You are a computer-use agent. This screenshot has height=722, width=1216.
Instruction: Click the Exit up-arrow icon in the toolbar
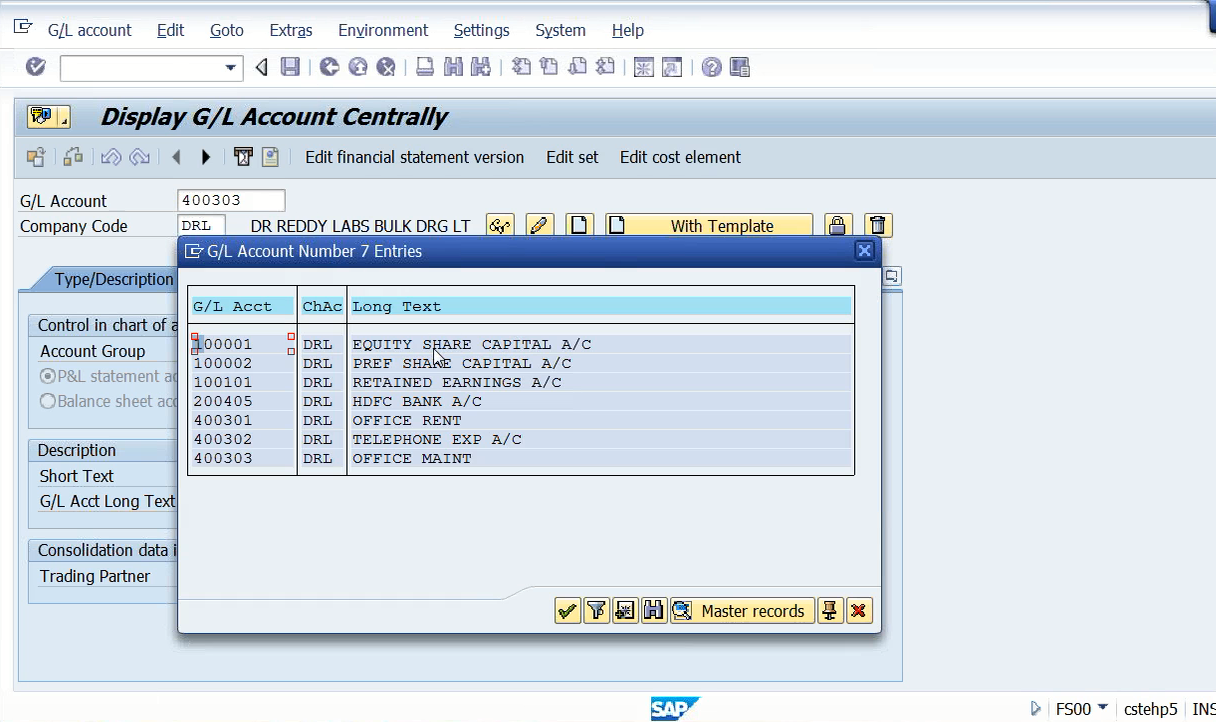pos(358,67)
